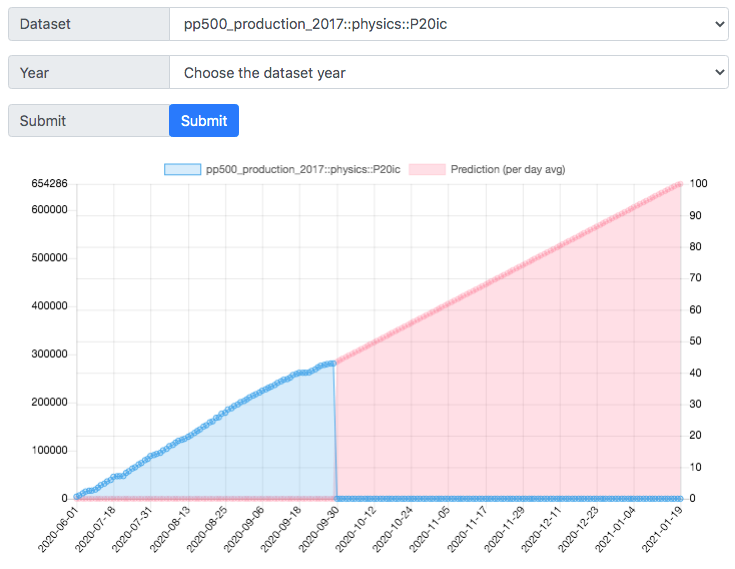Screen dimensions: 735x569
Task: Click the gray Submit label
Action: pos(43,121)
